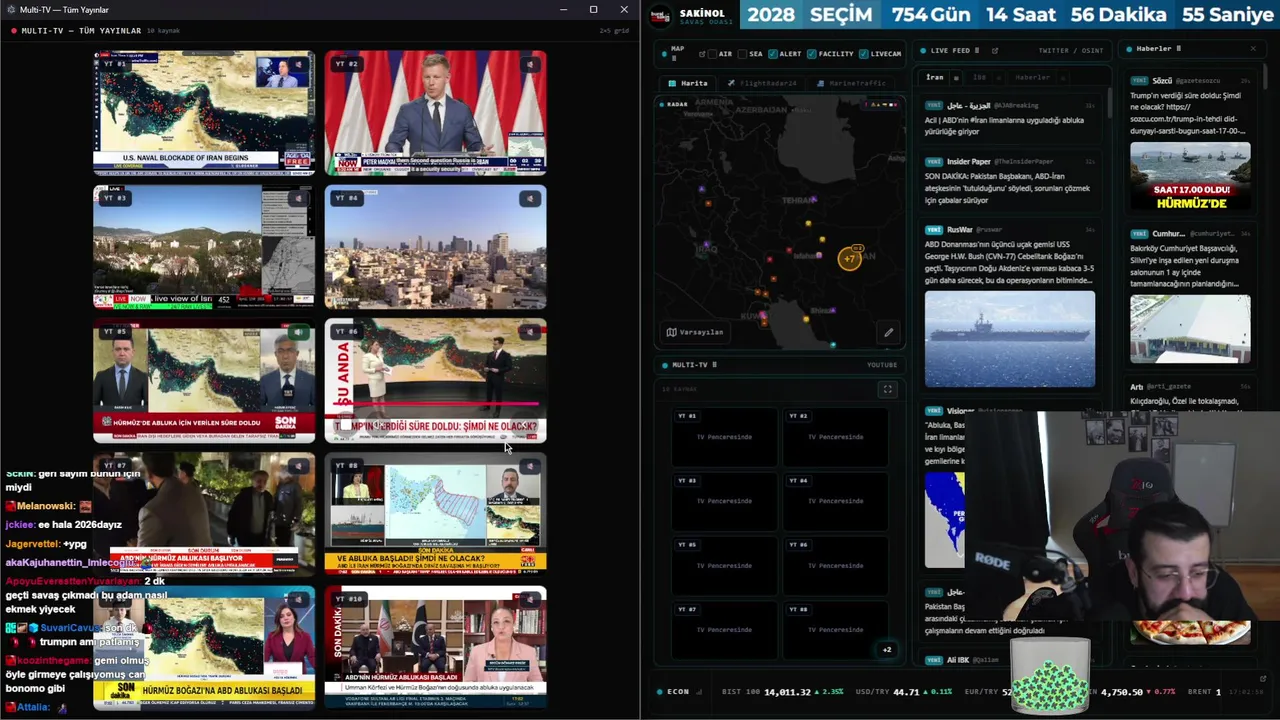The image size is (1280, 720).
Task: Click the '2028 SEÇİM' countdown text
Action: pyautogui.click(x=810, y=15)
